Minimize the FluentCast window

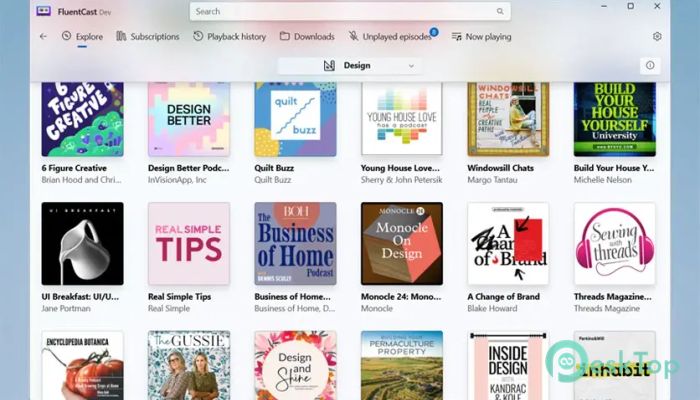pyautogui.click(x=604, y=6)
